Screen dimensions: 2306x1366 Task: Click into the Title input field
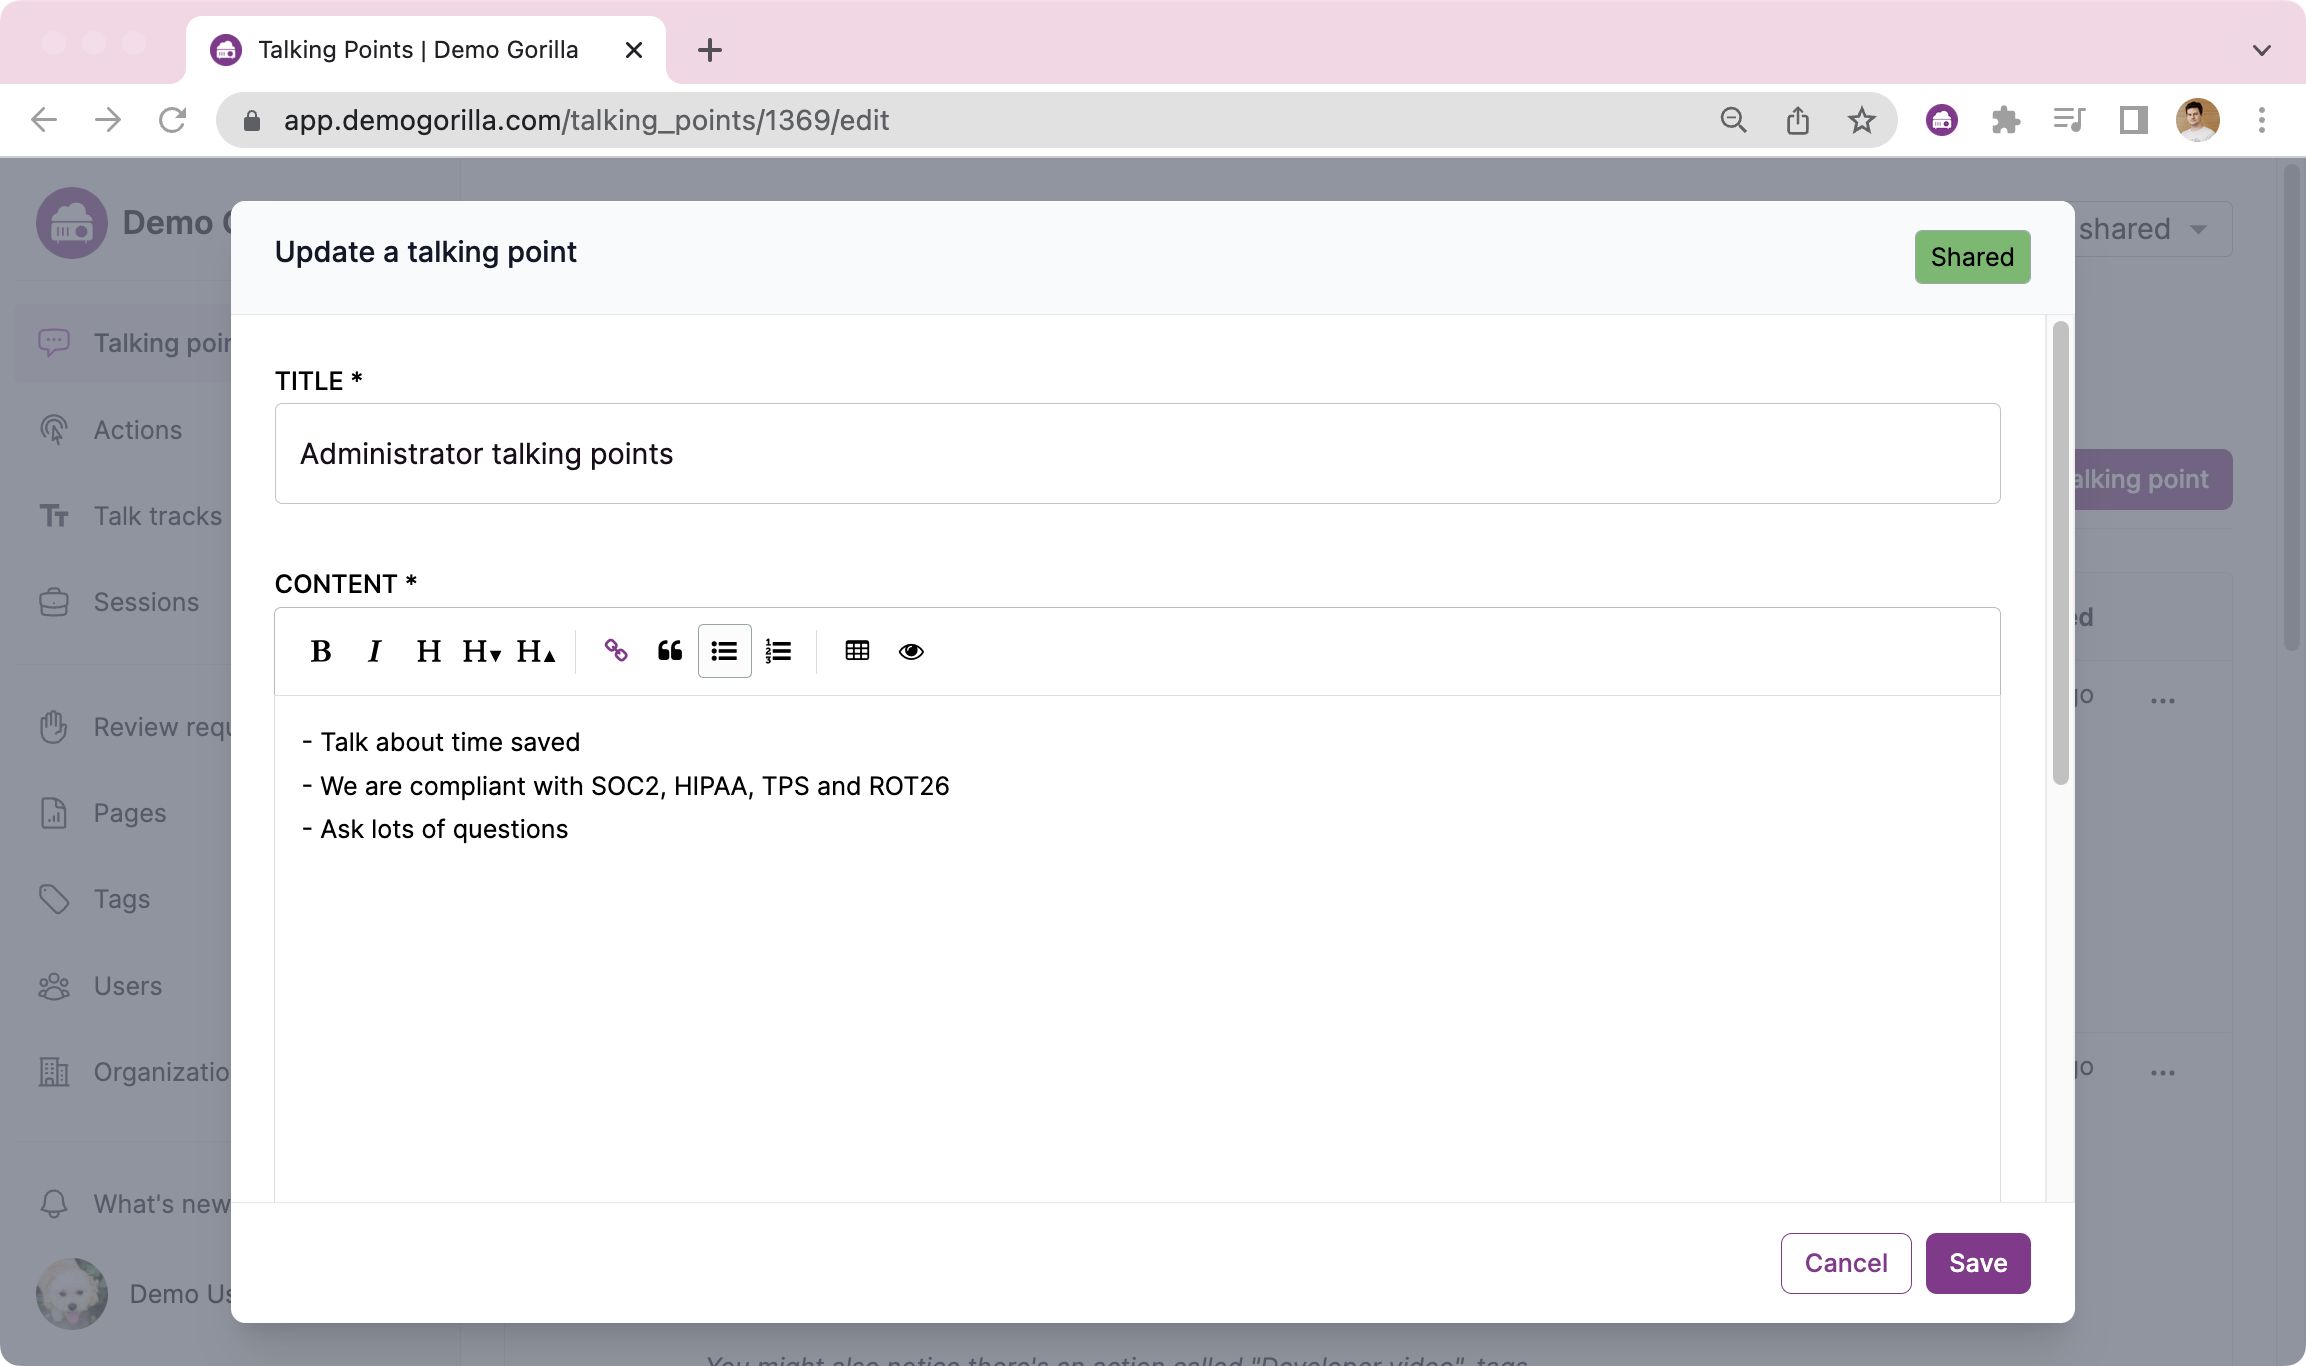tap(1137, 454)
